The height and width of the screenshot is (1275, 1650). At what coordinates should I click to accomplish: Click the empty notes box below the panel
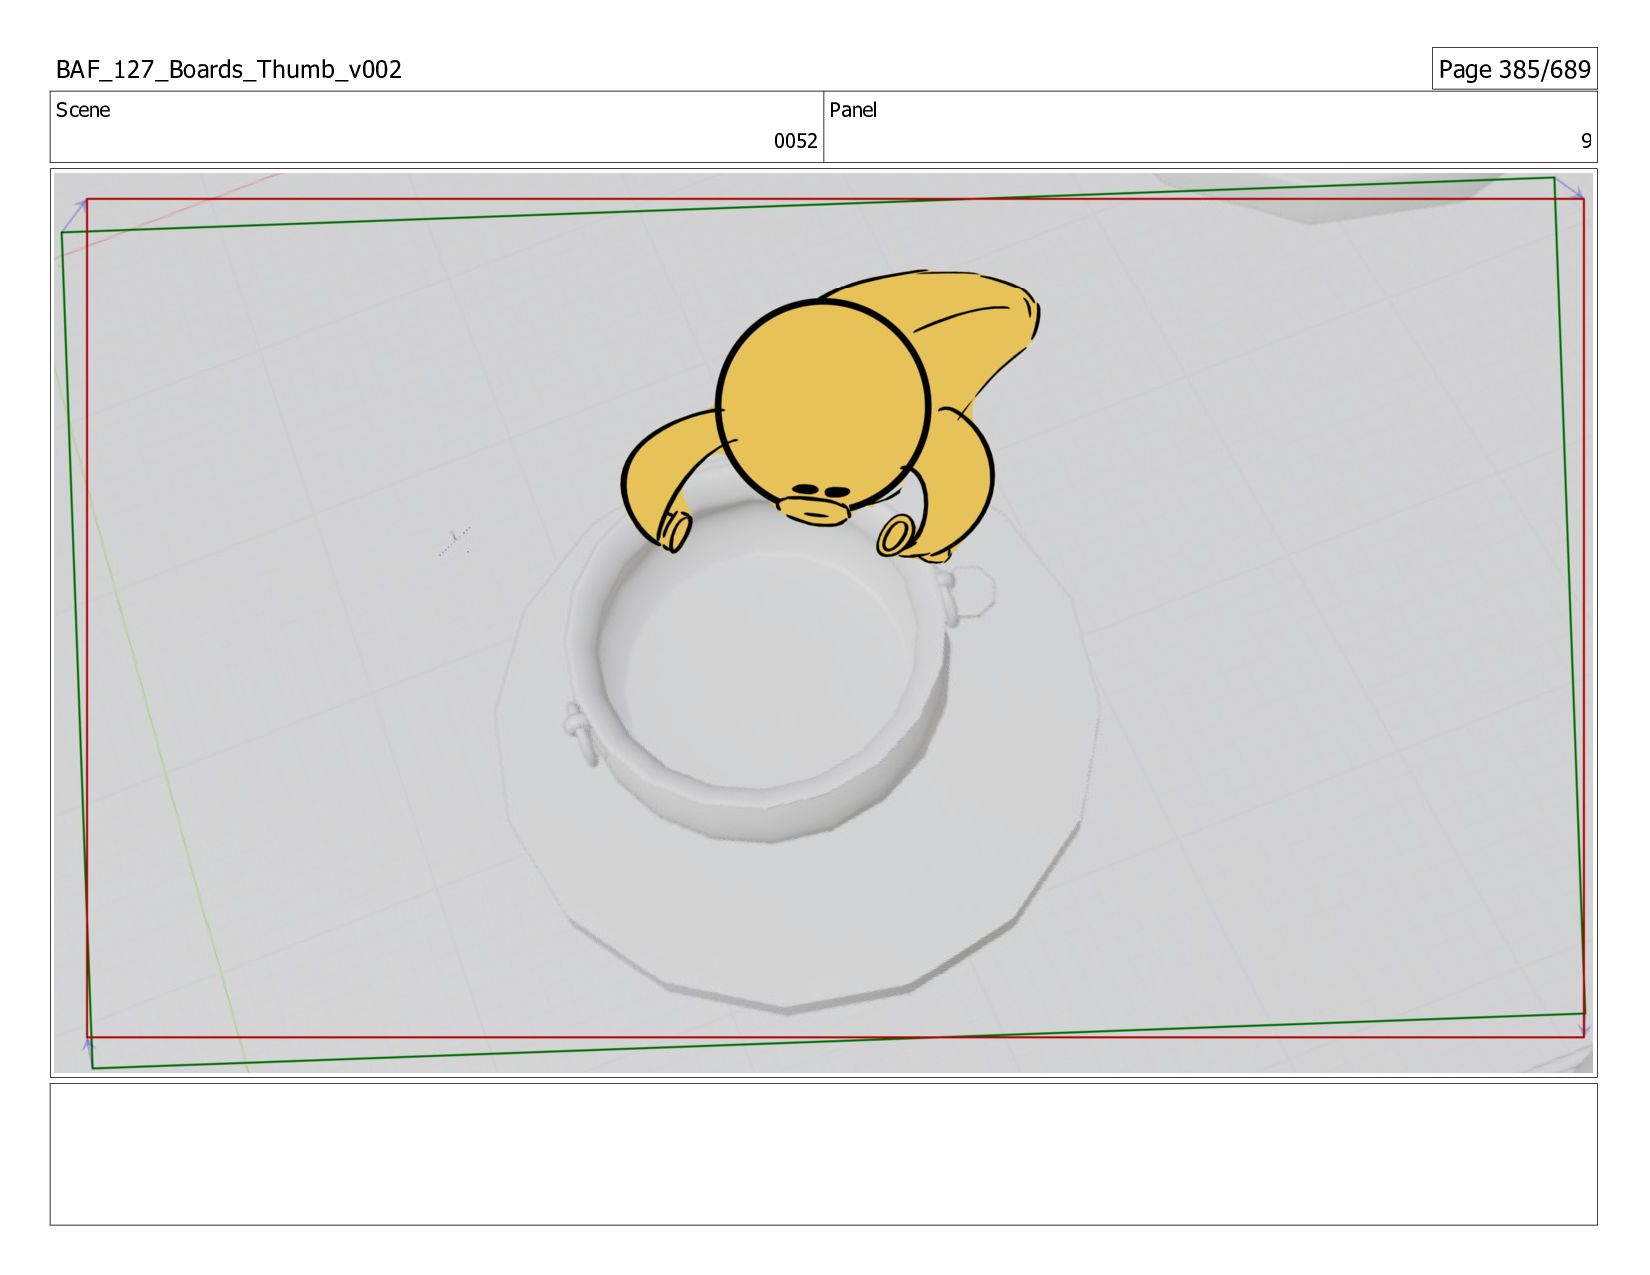823,1154
